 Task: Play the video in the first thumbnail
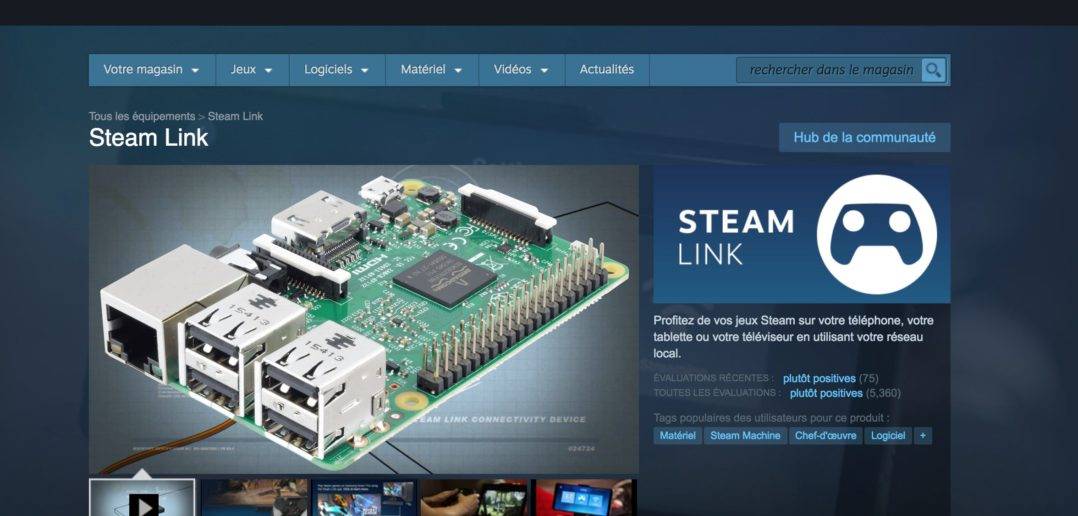click(142, 501)
